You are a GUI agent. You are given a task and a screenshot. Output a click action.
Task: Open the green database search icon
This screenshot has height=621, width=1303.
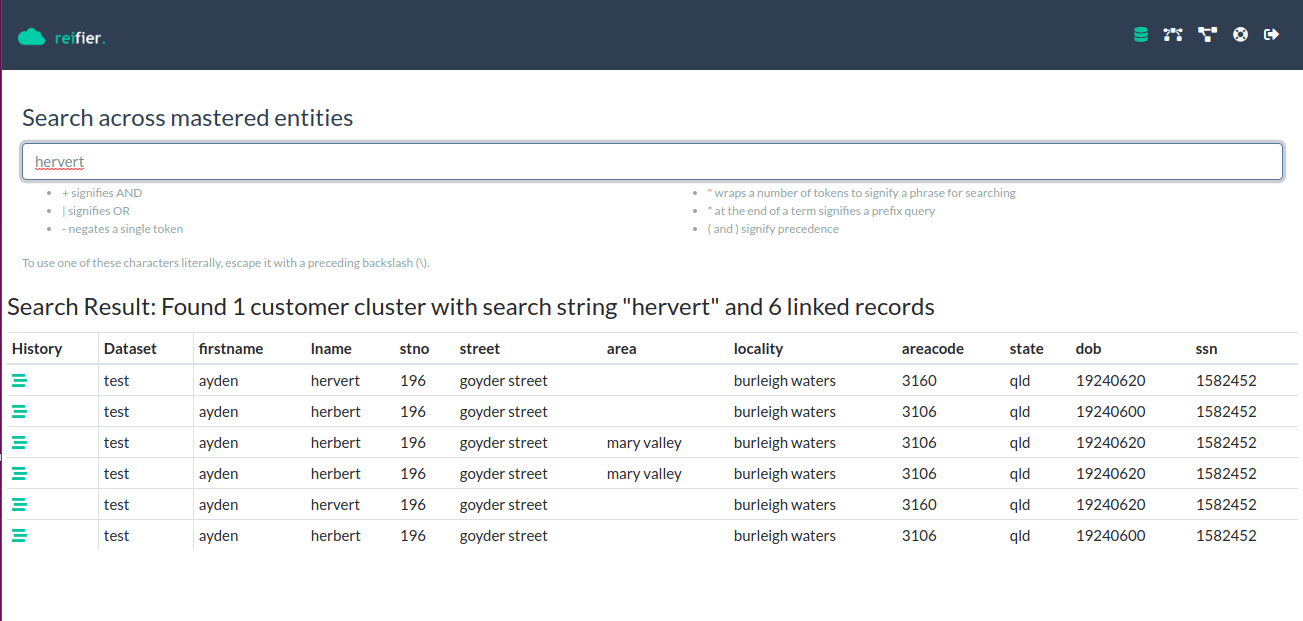pyautogui.click(x=1140, y=33)
